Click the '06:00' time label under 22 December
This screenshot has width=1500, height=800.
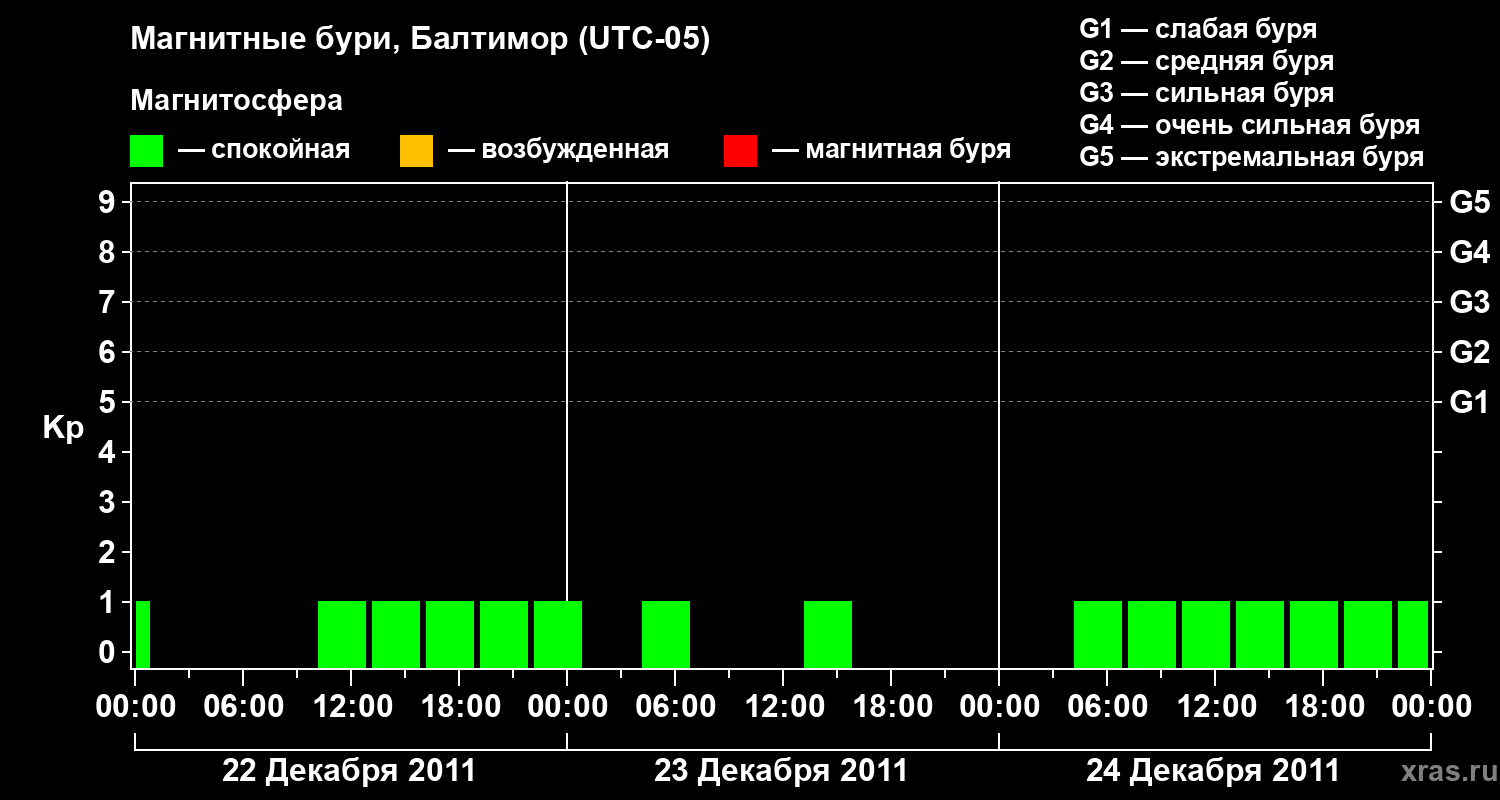pyautogui.click(x=243, y=707)
